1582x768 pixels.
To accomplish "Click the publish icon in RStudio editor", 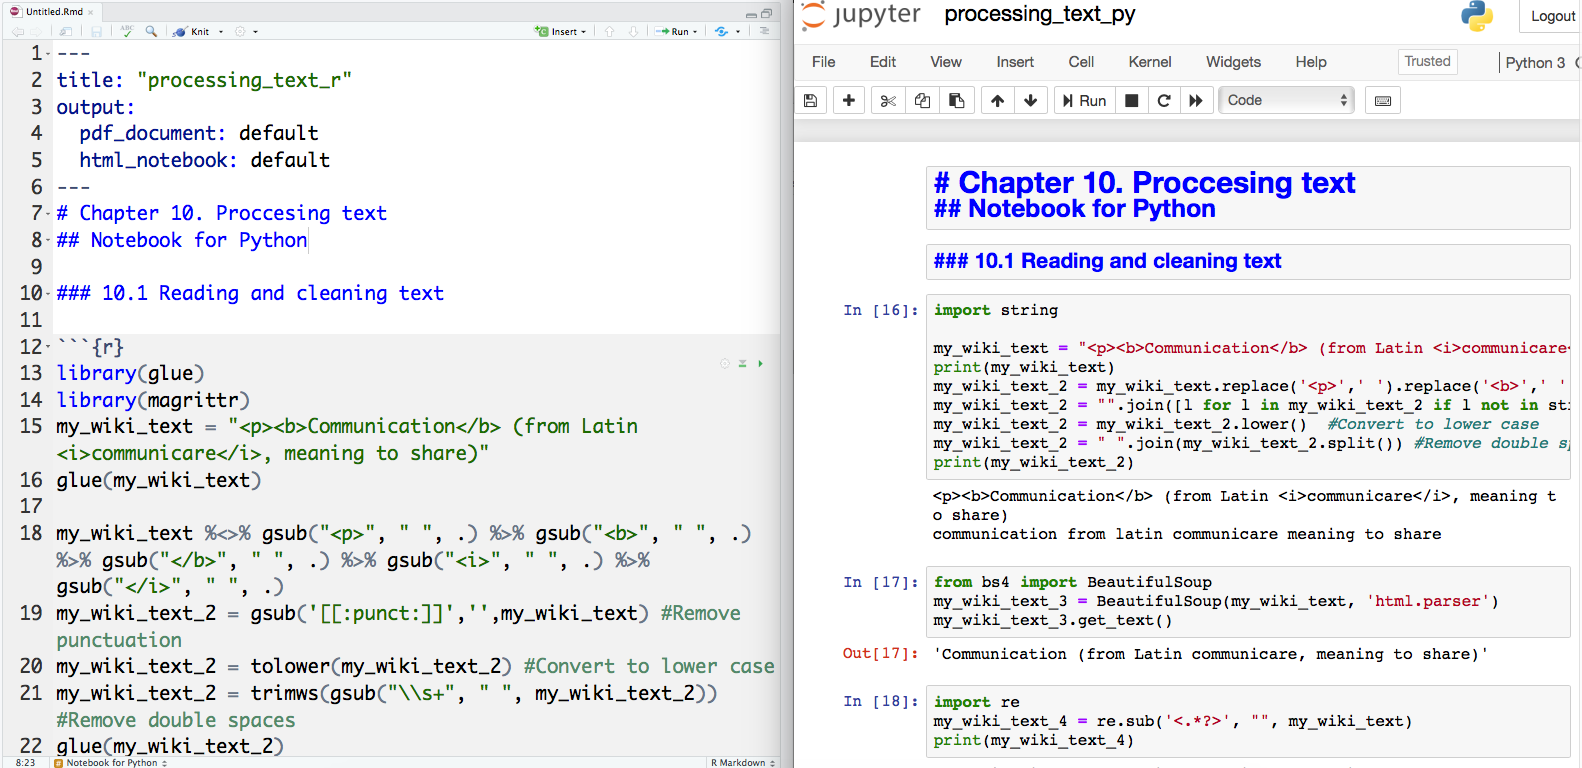I will [x=722, y=32].
